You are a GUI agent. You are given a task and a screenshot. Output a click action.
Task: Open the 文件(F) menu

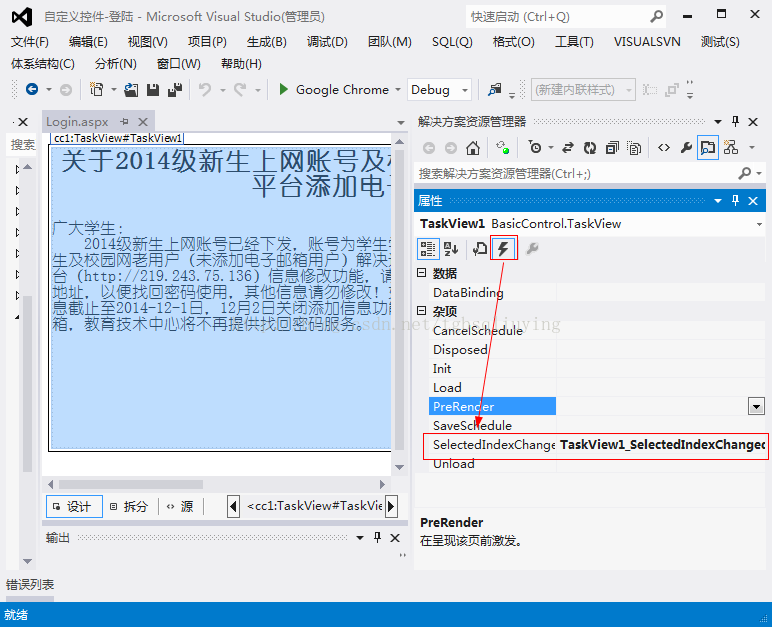pos(30,42)
